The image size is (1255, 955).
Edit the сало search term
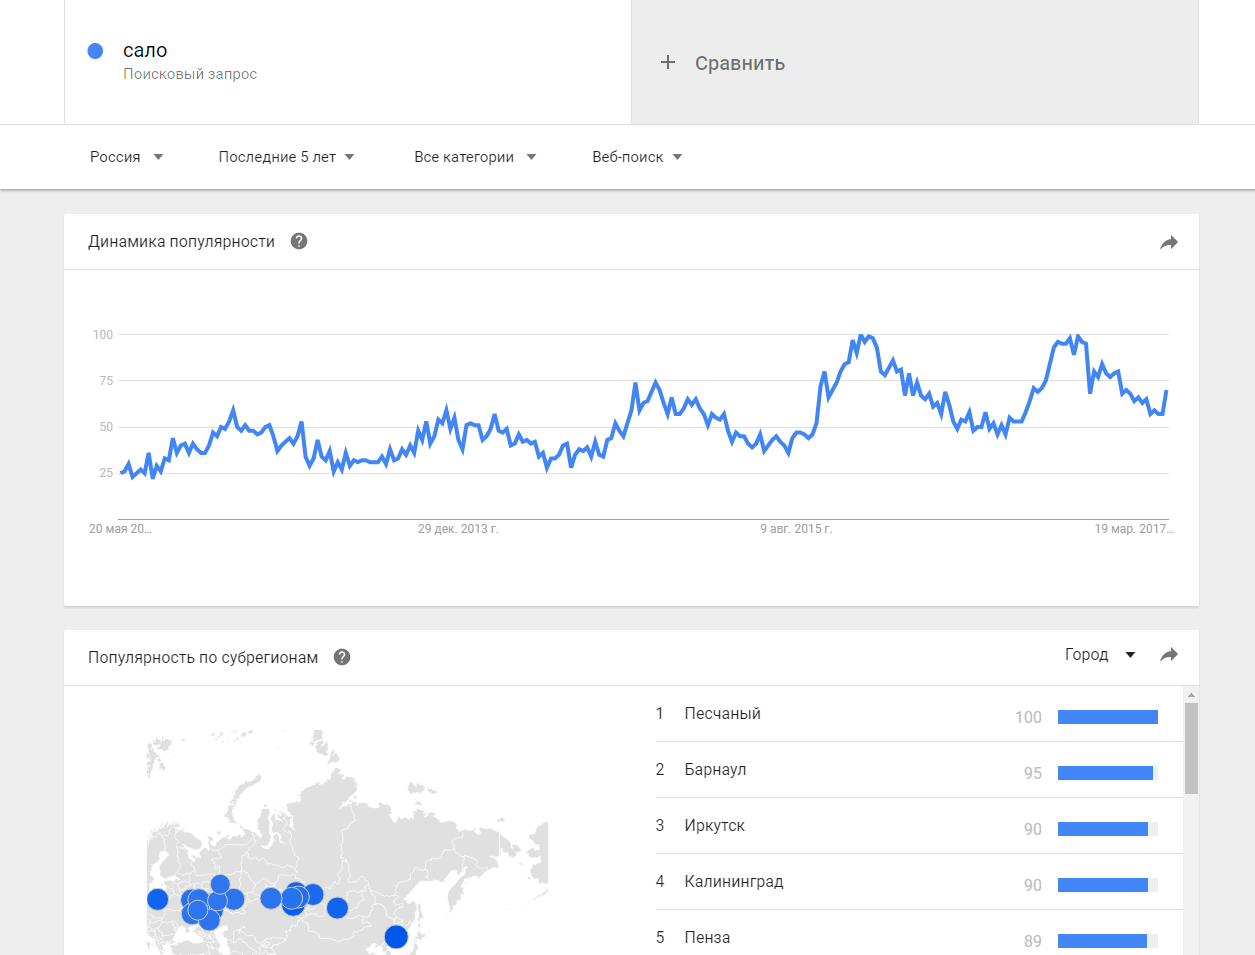(145, 51)
